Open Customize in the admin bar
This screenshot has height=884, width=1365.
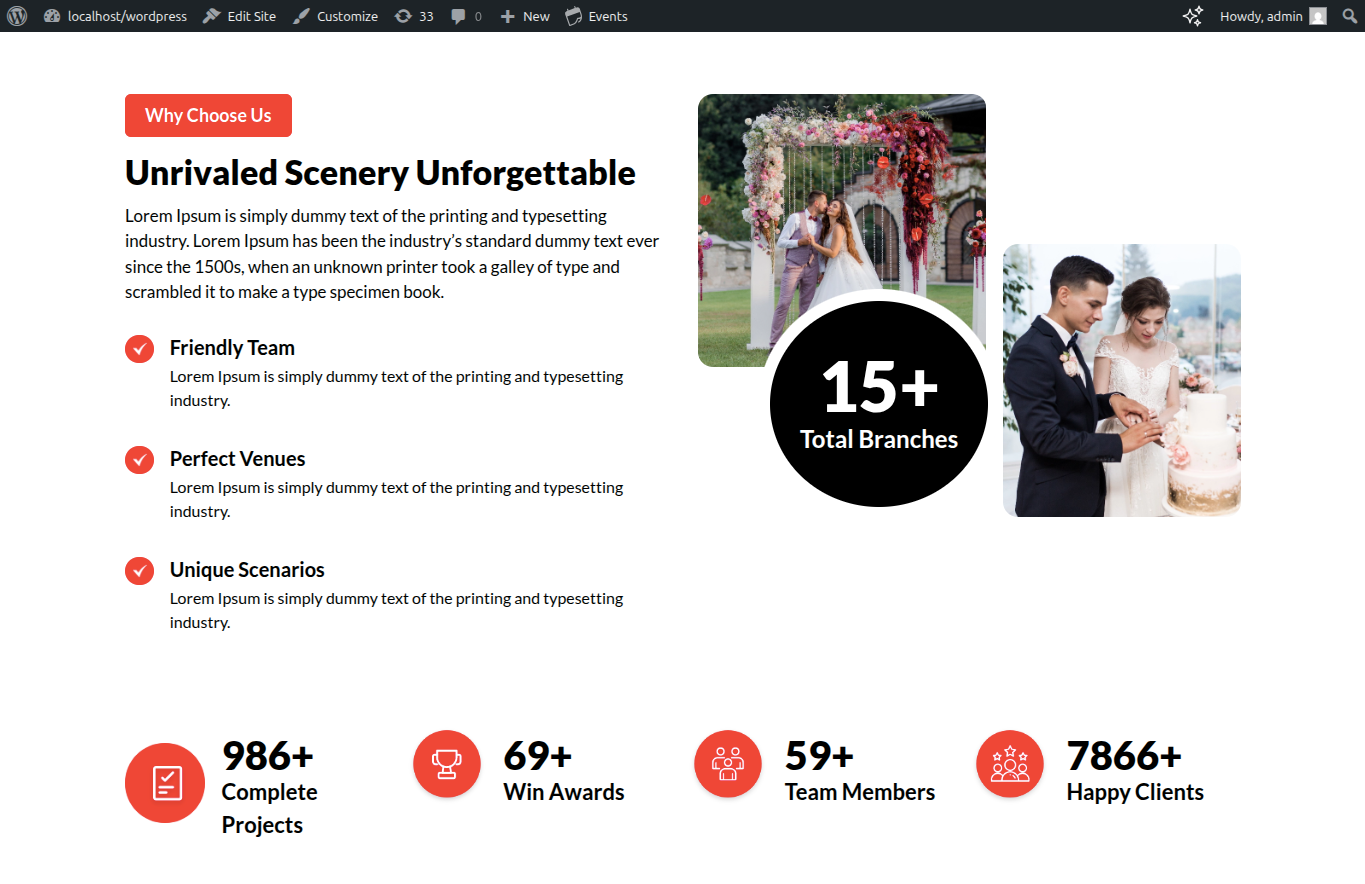coord(335,16)
